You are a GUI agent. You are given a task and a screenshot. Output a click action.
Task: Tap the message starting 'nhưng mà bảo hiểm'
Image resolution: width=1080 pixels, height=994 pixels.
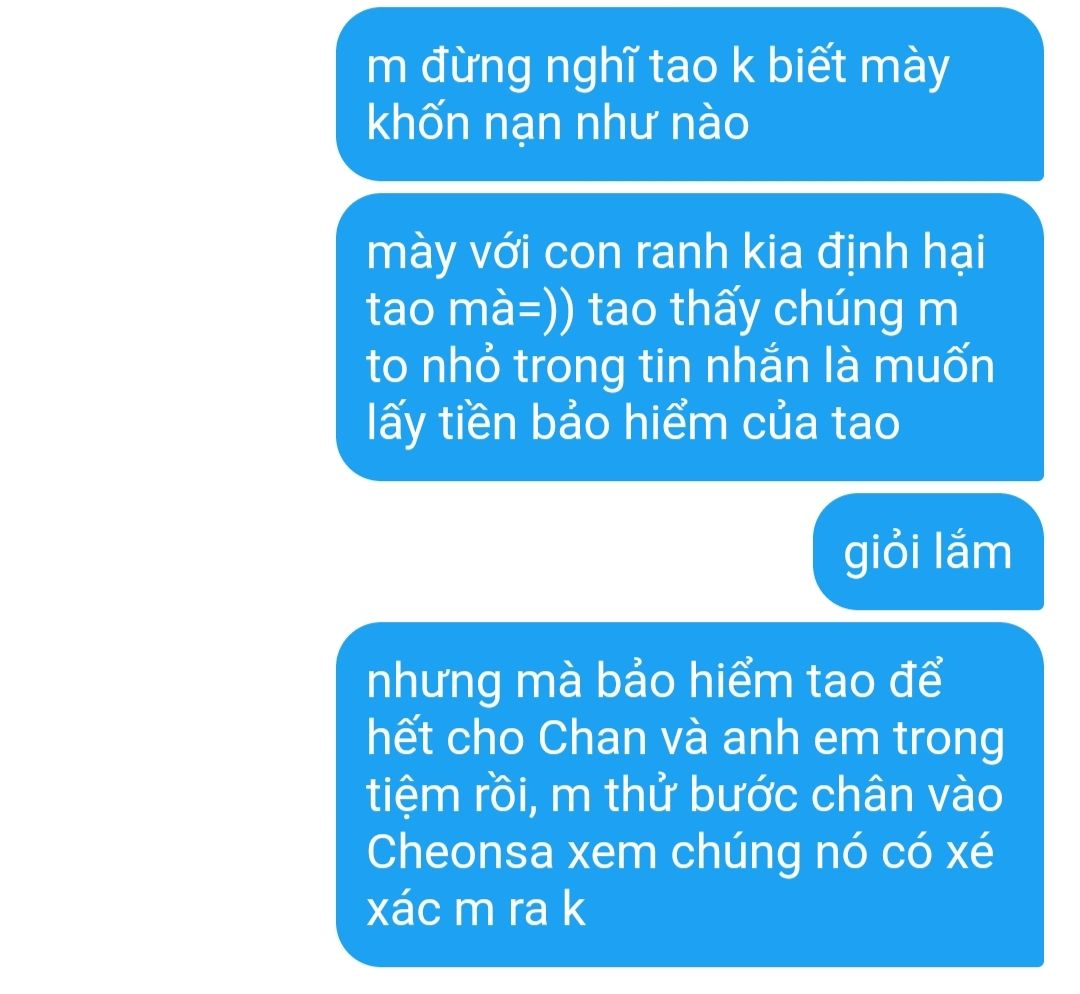click(689, 794)
